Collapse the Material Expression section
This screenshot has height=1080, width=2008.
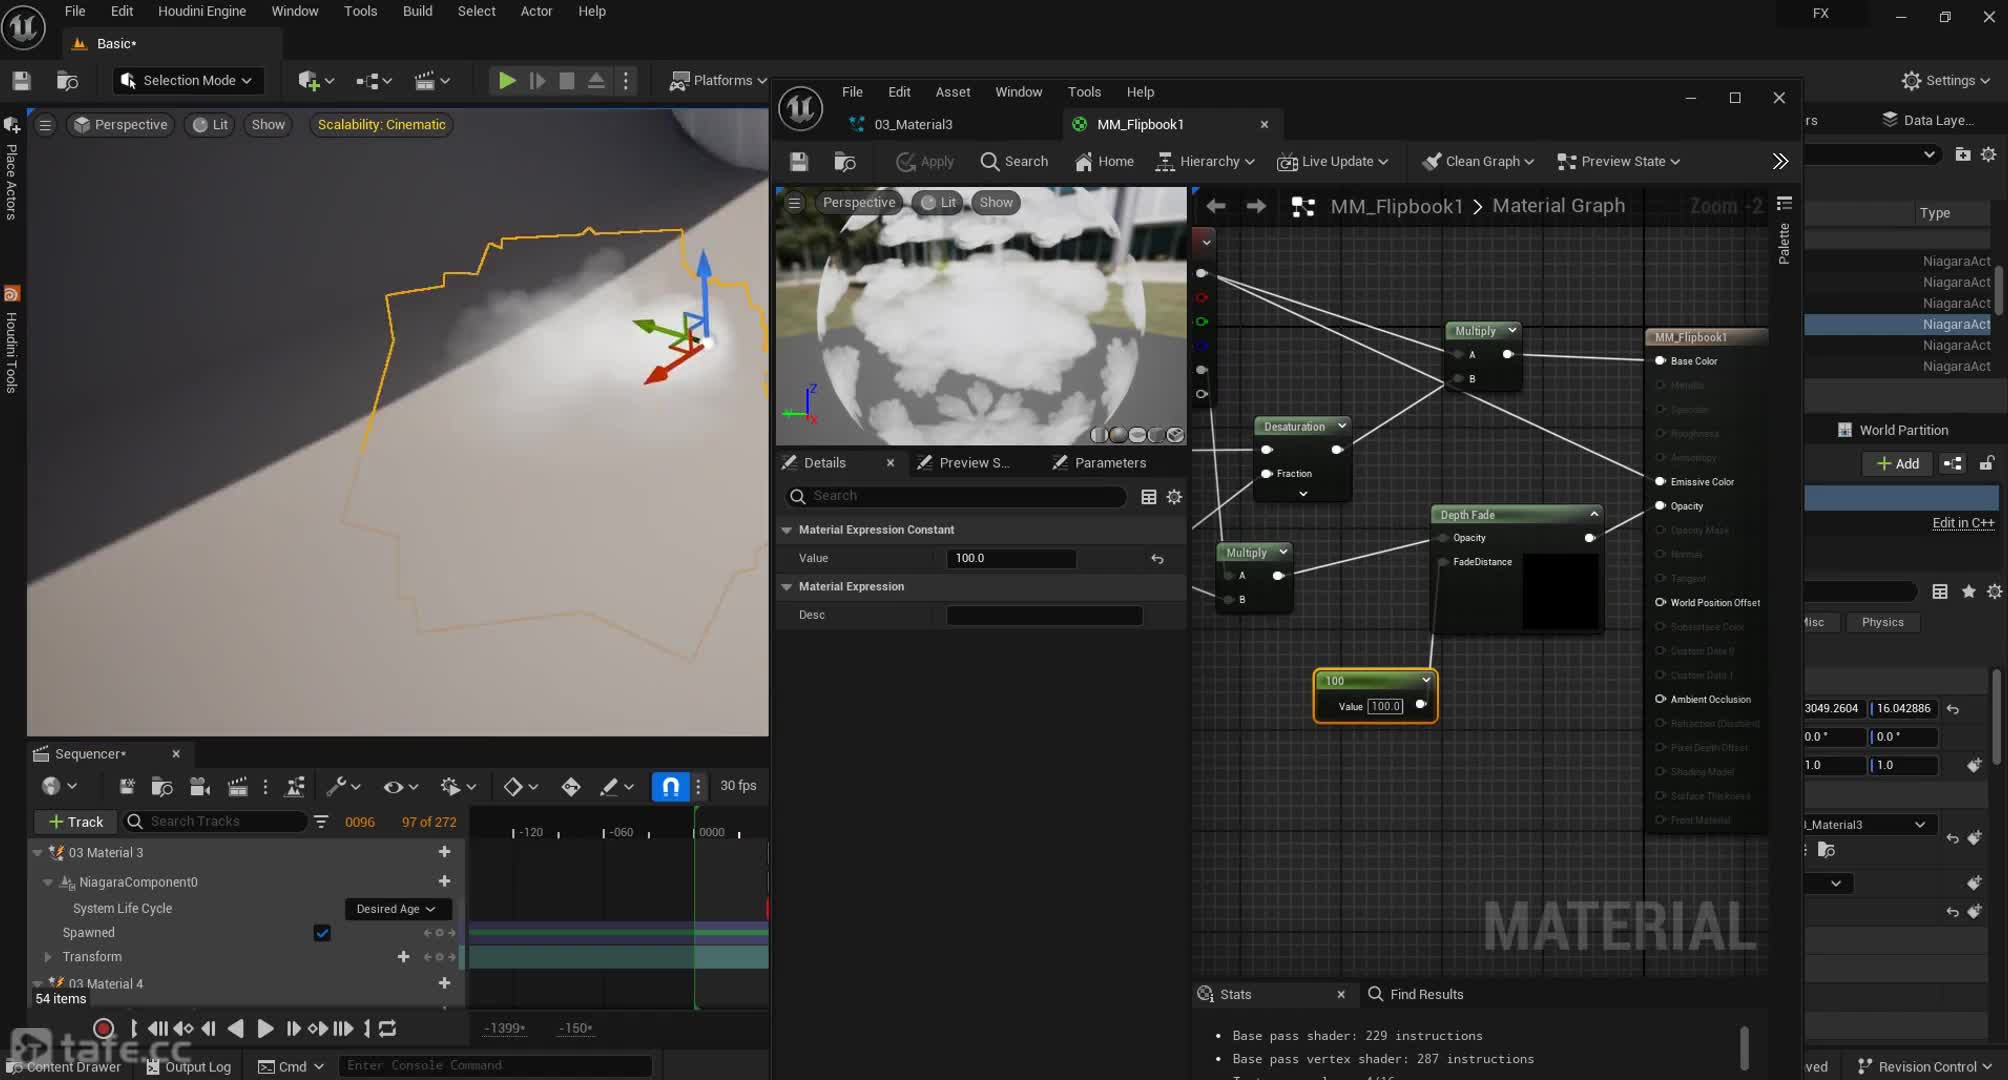(787, 587)
